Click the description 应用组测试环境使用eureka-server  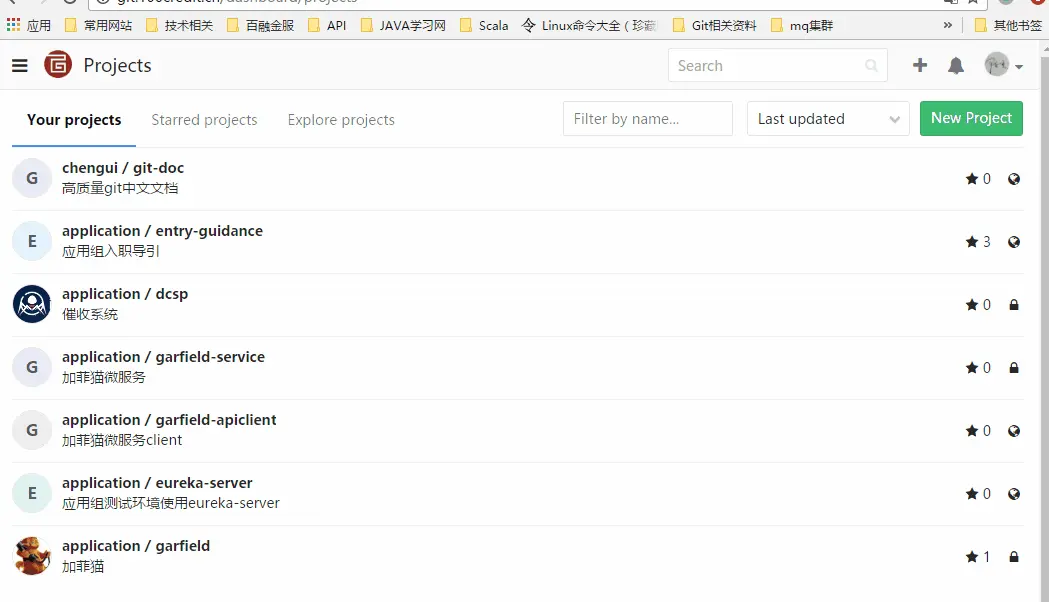coord(171,503)
